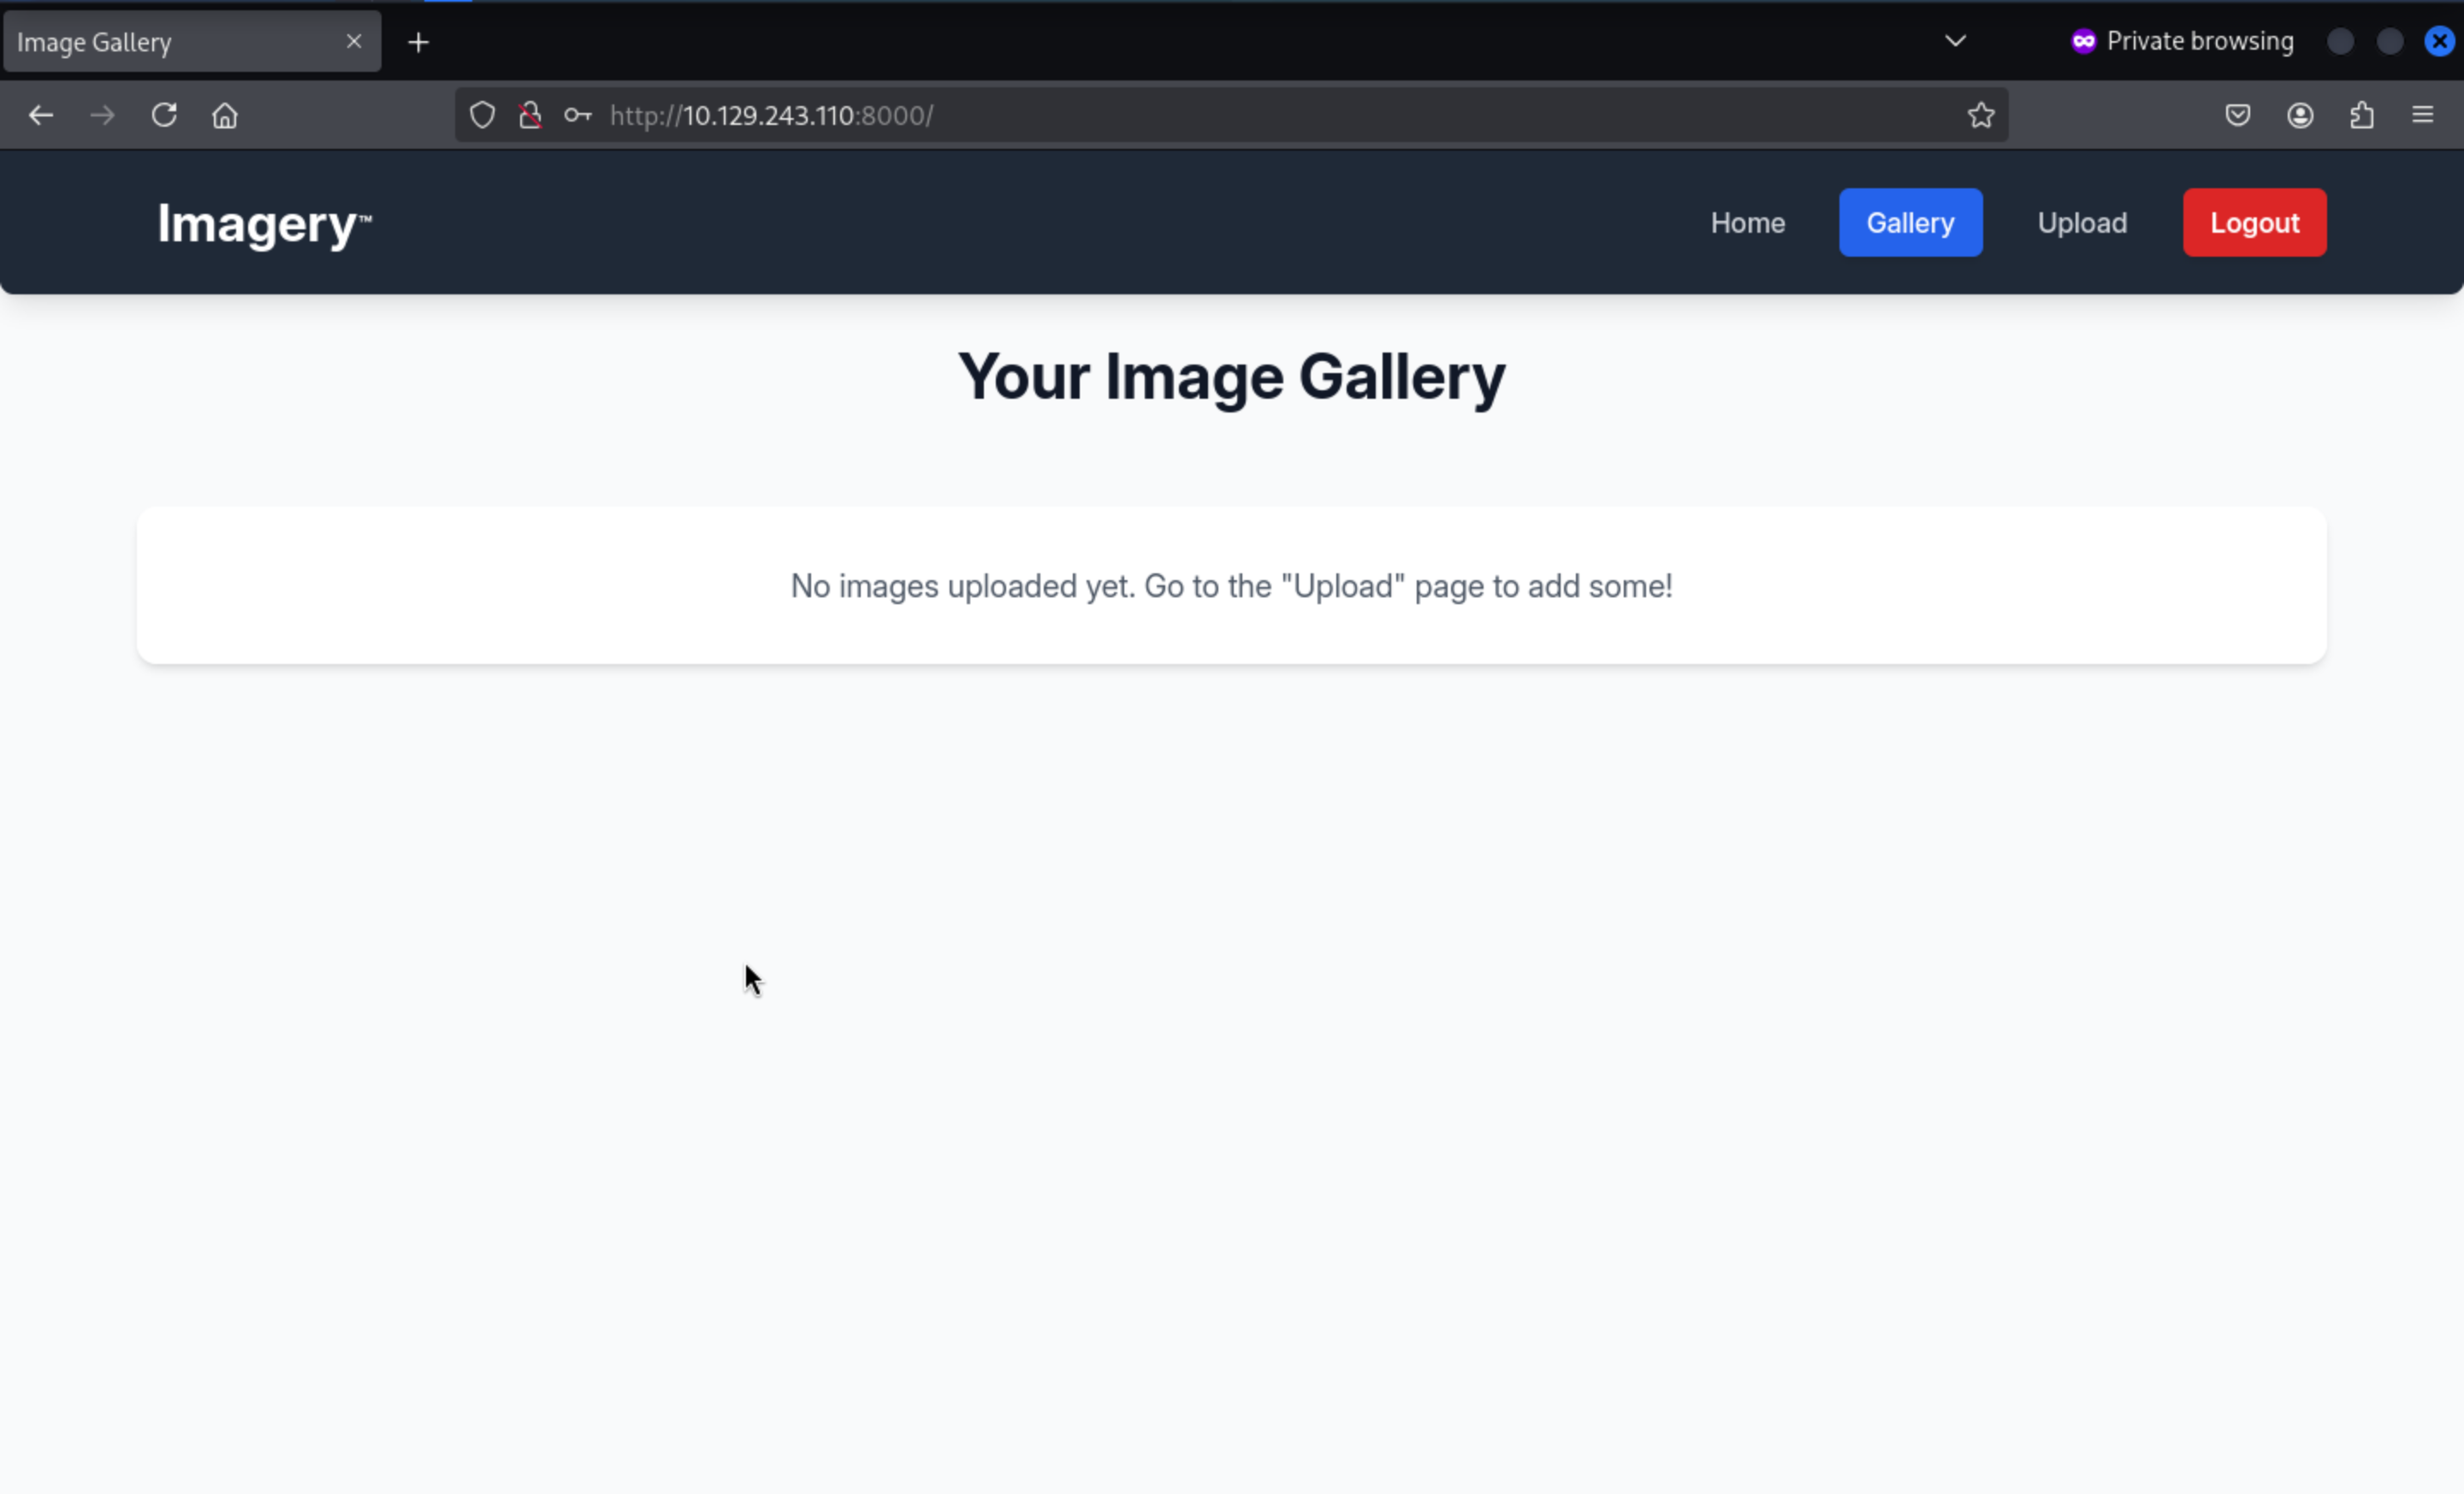Screen dimensions: 2464x1494
Task: Click the tracking protection shield icon
Action: point(482,115)
